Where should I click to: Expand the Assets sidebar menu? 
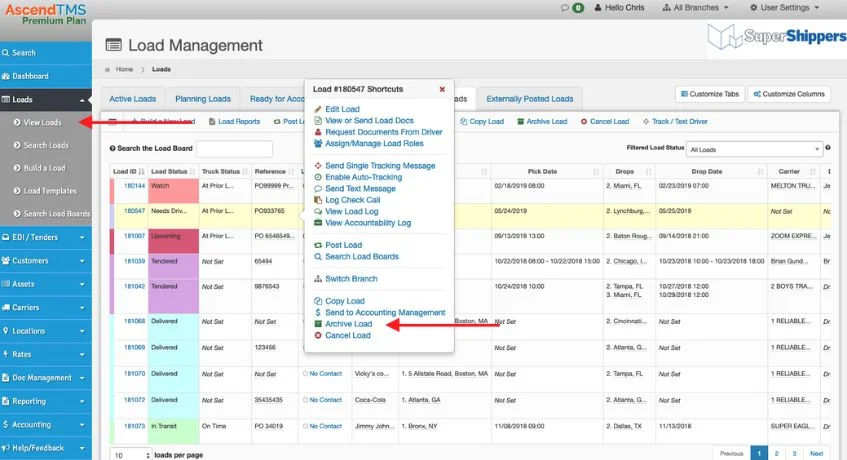[82, 285]
